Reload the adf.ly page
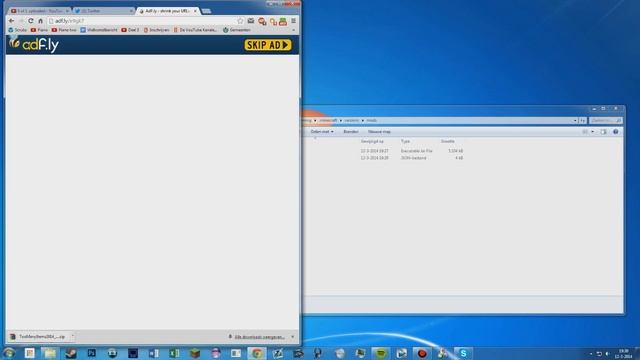 click(31, 21)
